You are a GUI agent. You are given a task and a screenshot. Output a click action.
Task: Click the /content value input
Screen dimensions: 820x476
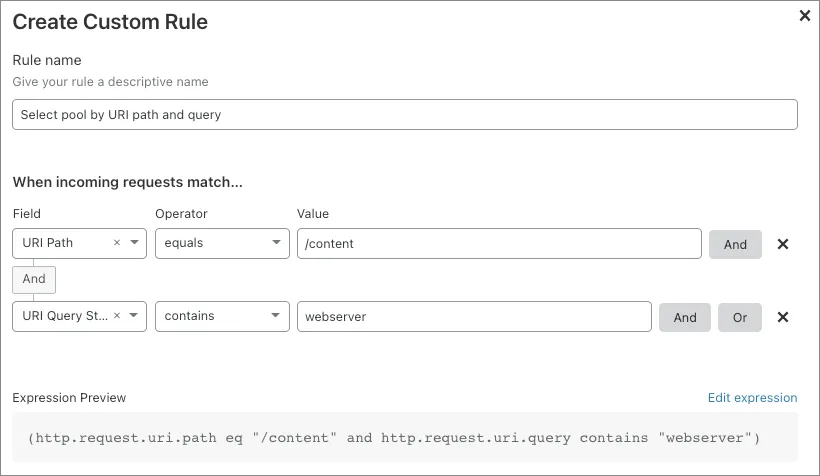click(x=499, y=243)
